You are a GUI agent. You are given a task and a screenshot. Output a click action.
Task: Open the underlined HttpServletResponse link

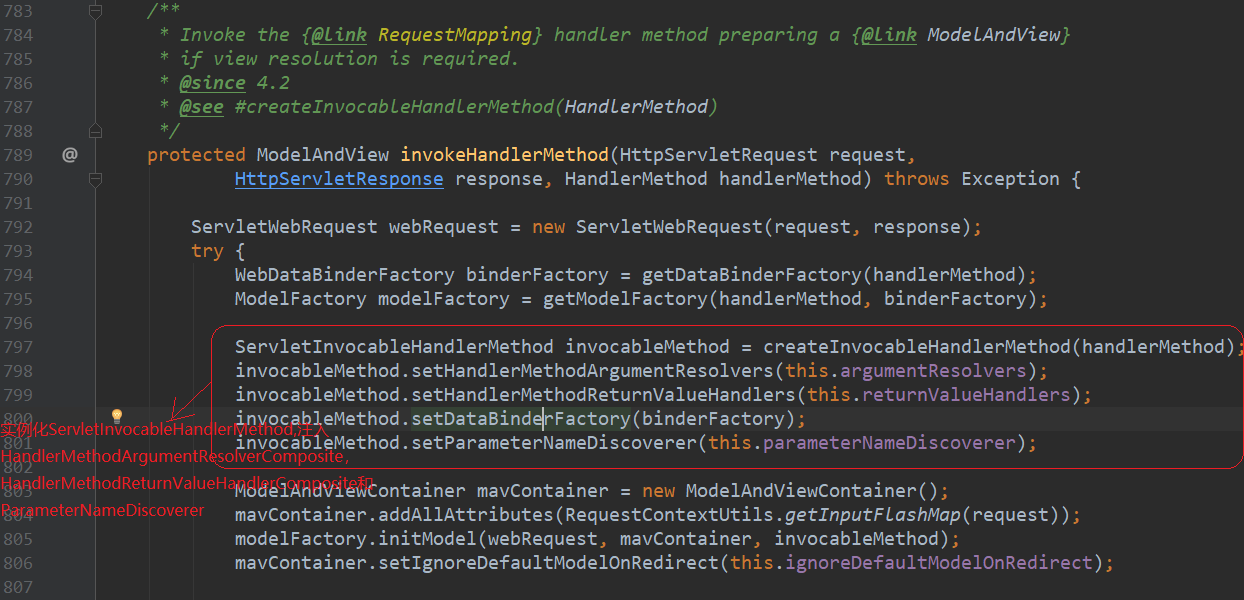(x=339, y=179)
